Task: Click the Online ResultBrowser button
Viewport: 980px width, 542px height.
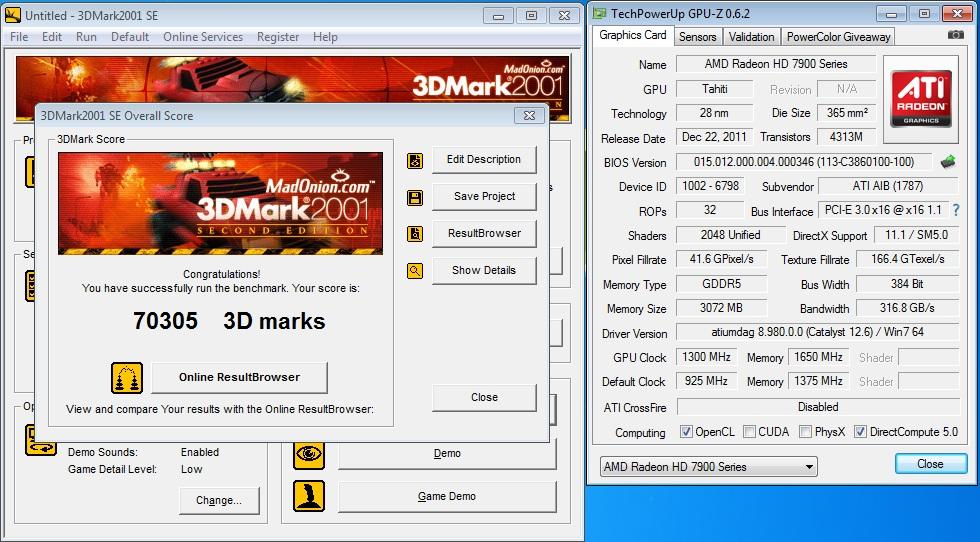Action: click(x=239, y=378)
